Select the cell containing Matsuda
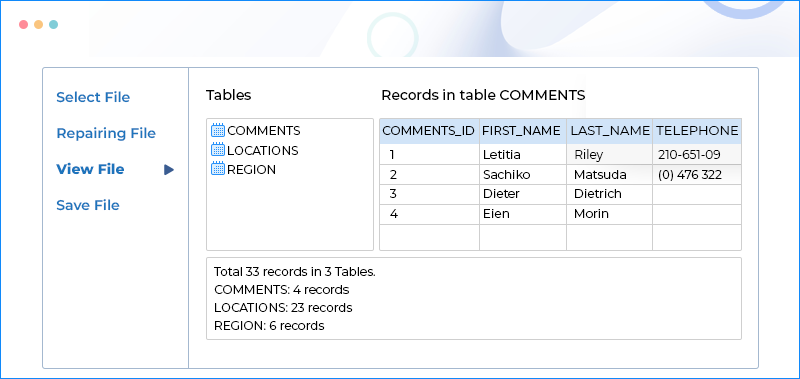Screen dimensions: 800x379 [x=610, y=174]
